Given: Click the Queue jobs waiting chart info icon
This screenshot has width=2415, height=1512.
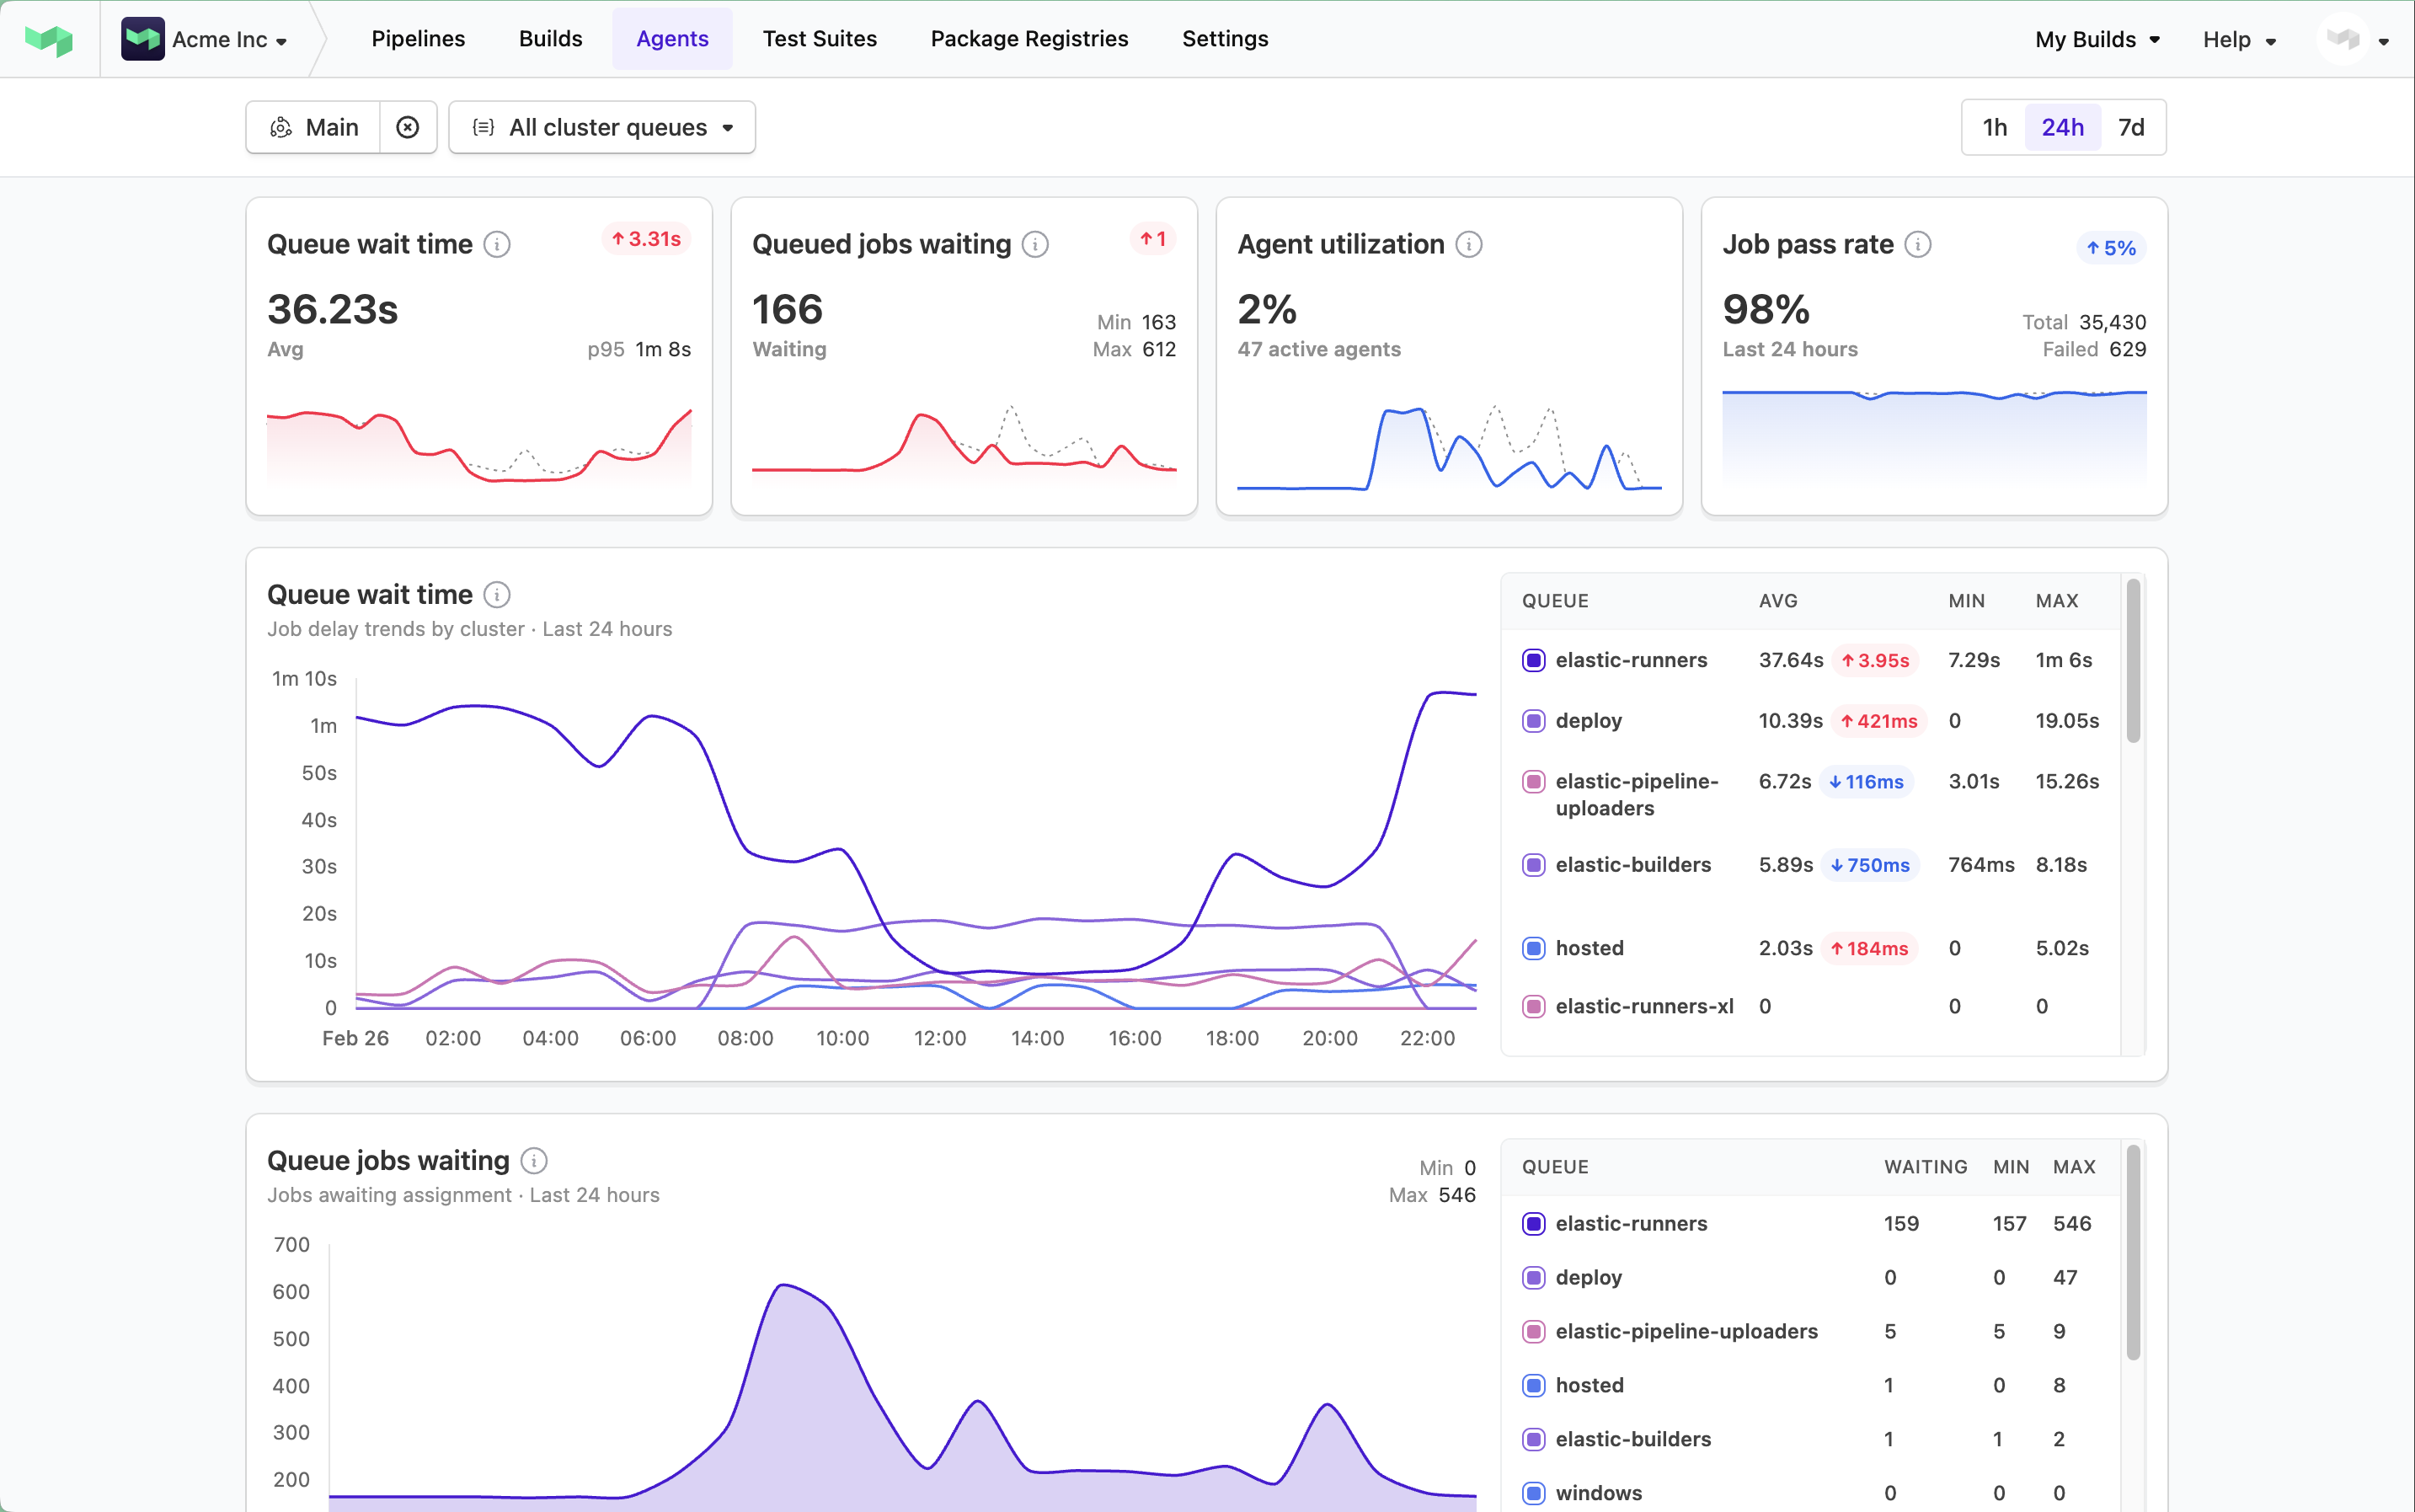Looking at the screenshot, I should point(533,1160).
